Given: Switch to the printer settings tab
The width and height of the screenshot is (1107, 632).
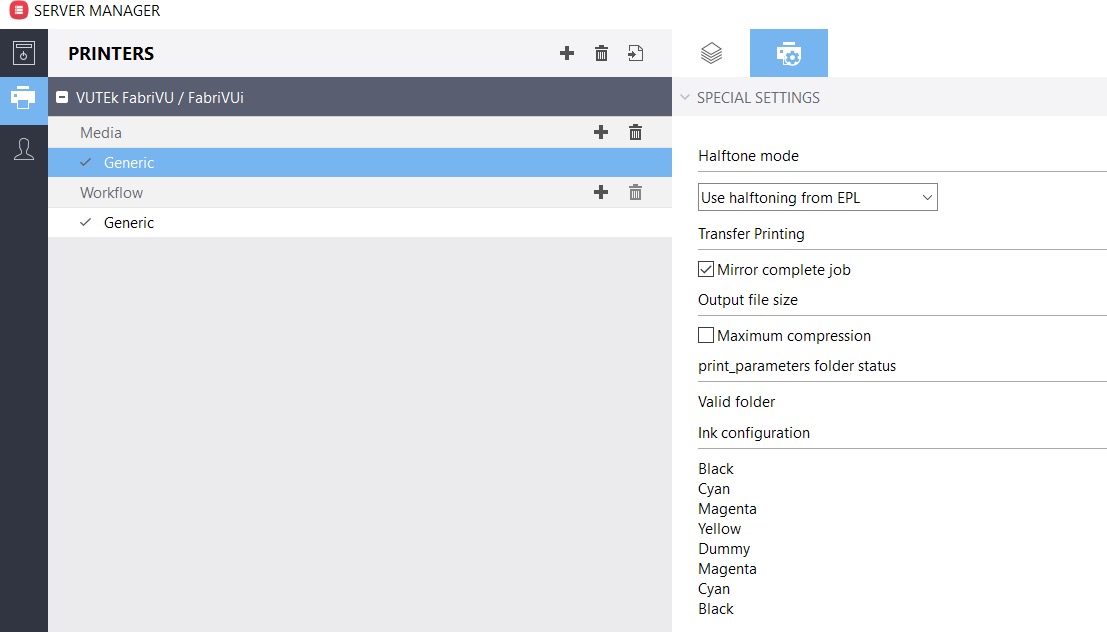Looking at the screenshot, I should 789,53.
